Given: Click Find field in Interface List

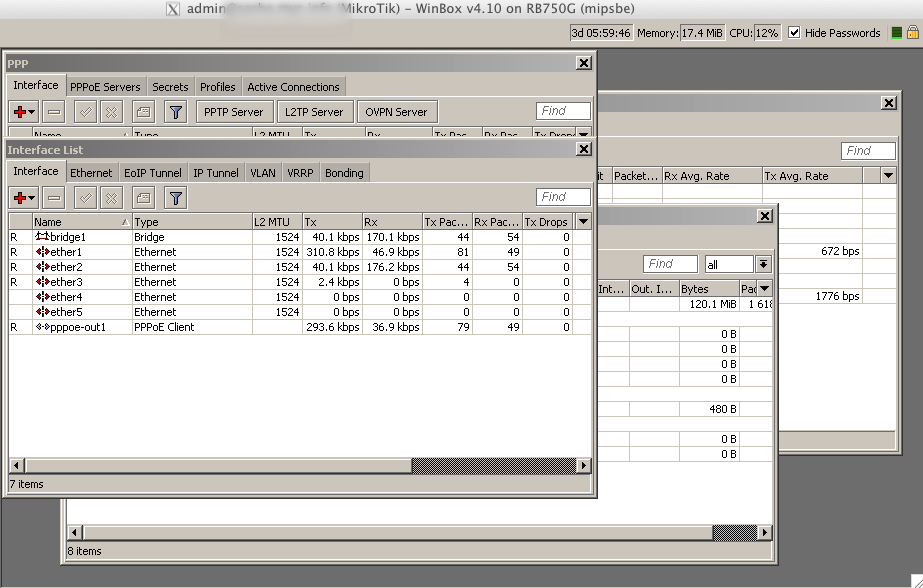Looking at the screenshot, I should click(563, 197).
